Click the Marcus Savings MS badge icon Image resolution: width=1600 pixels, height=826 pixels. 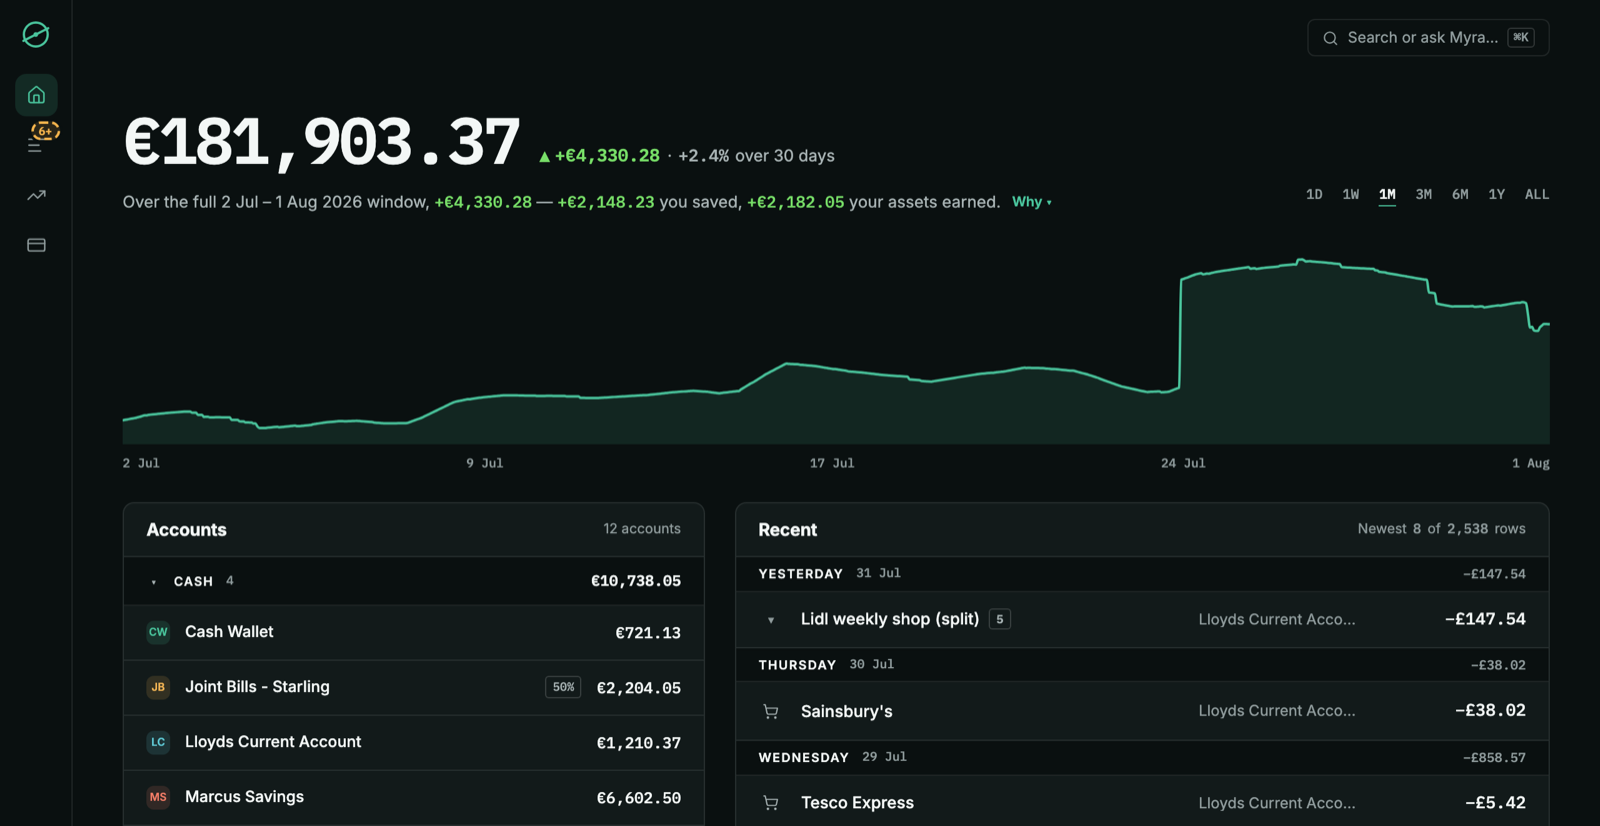(158, 797)
